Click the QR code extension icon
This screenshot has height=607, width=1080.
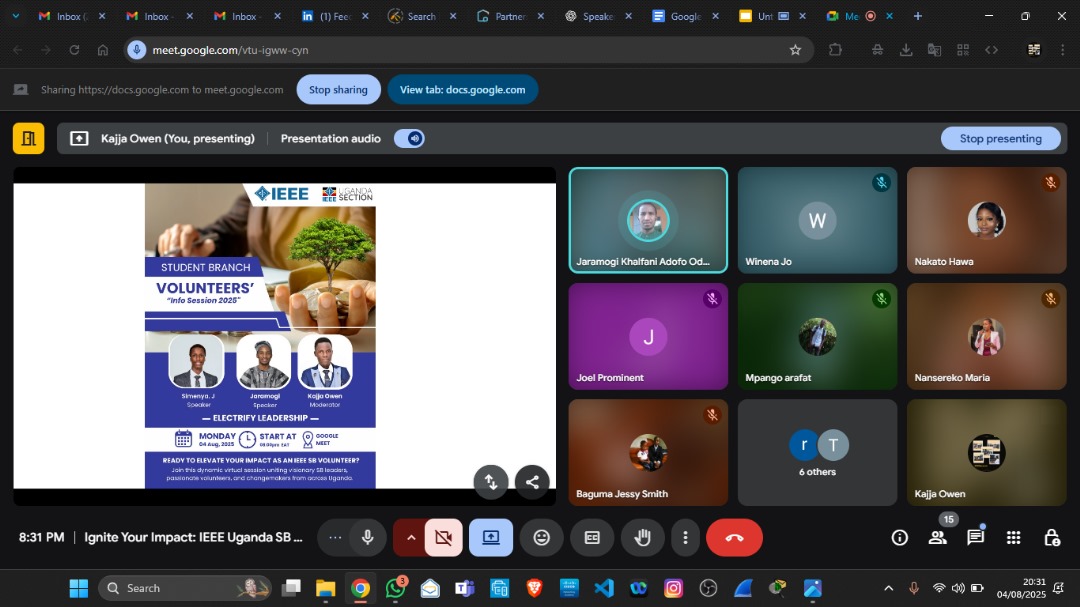(963, 50)
